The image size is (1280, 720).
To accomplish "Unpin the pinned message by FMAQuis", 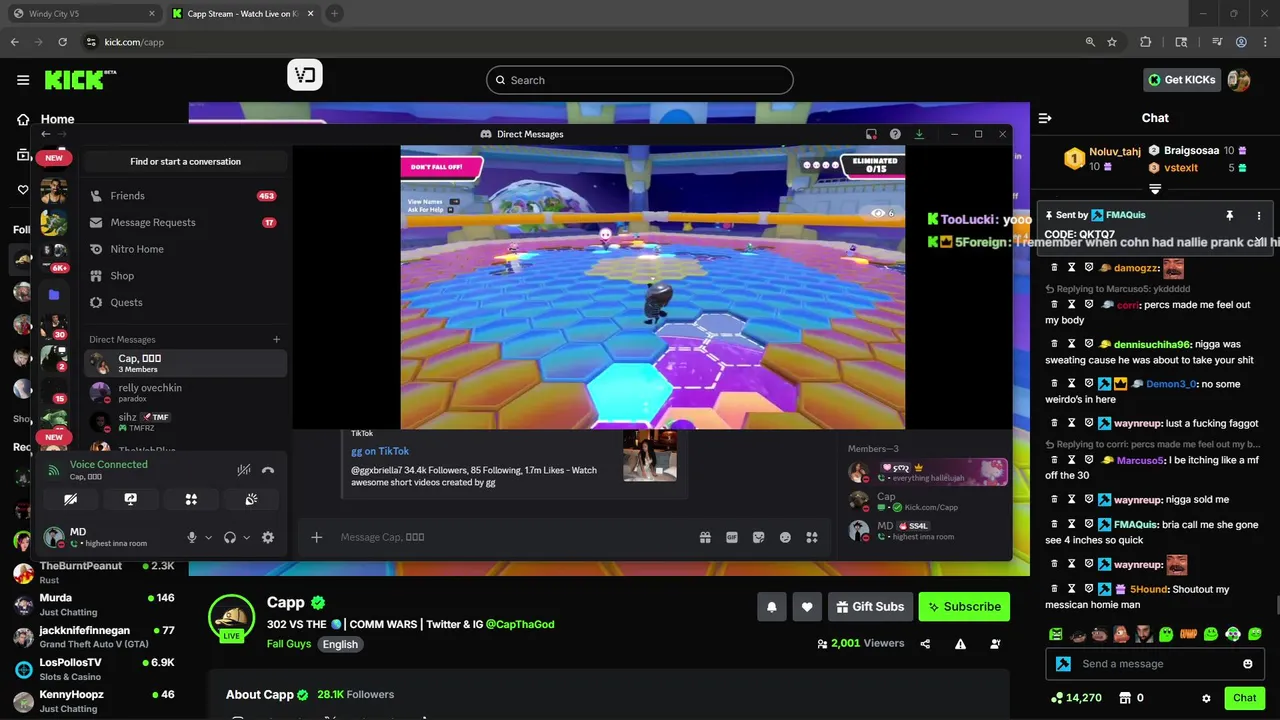I will (x=1229, y=215).
